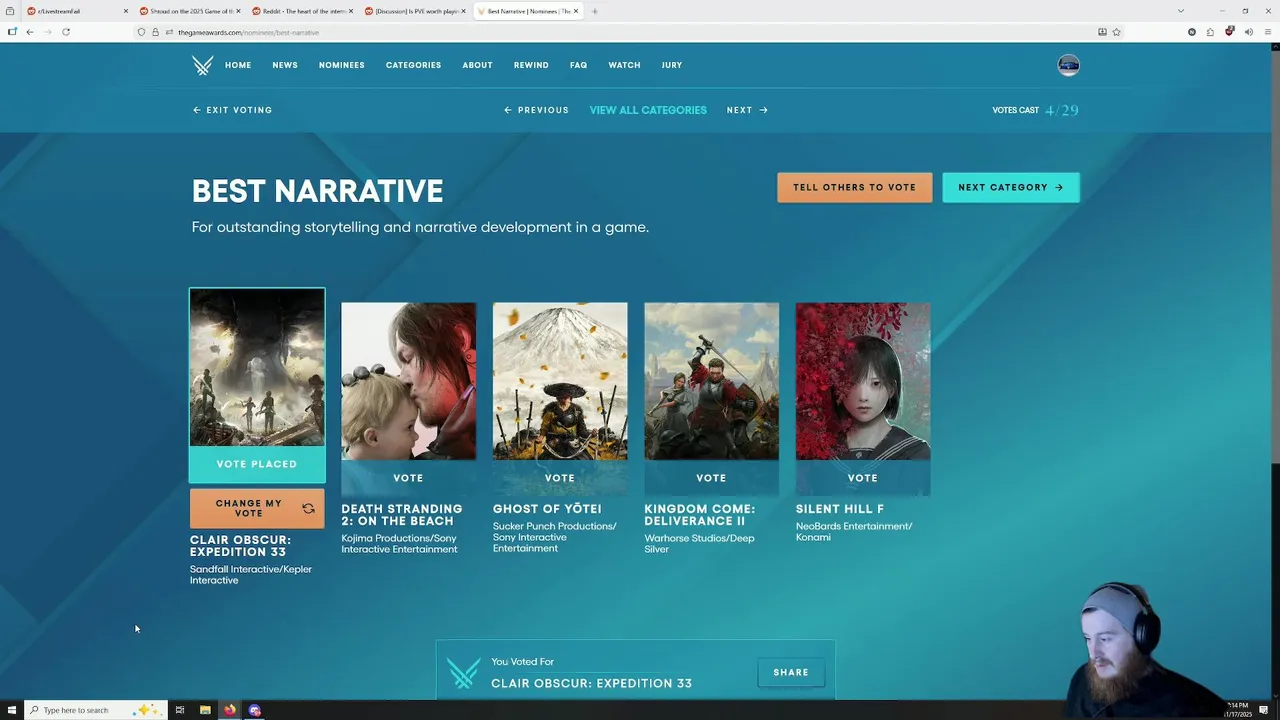Click the Death Stranding 2 cover image
The height and width of the screenshot is (720, 1280).
(408, 381)
